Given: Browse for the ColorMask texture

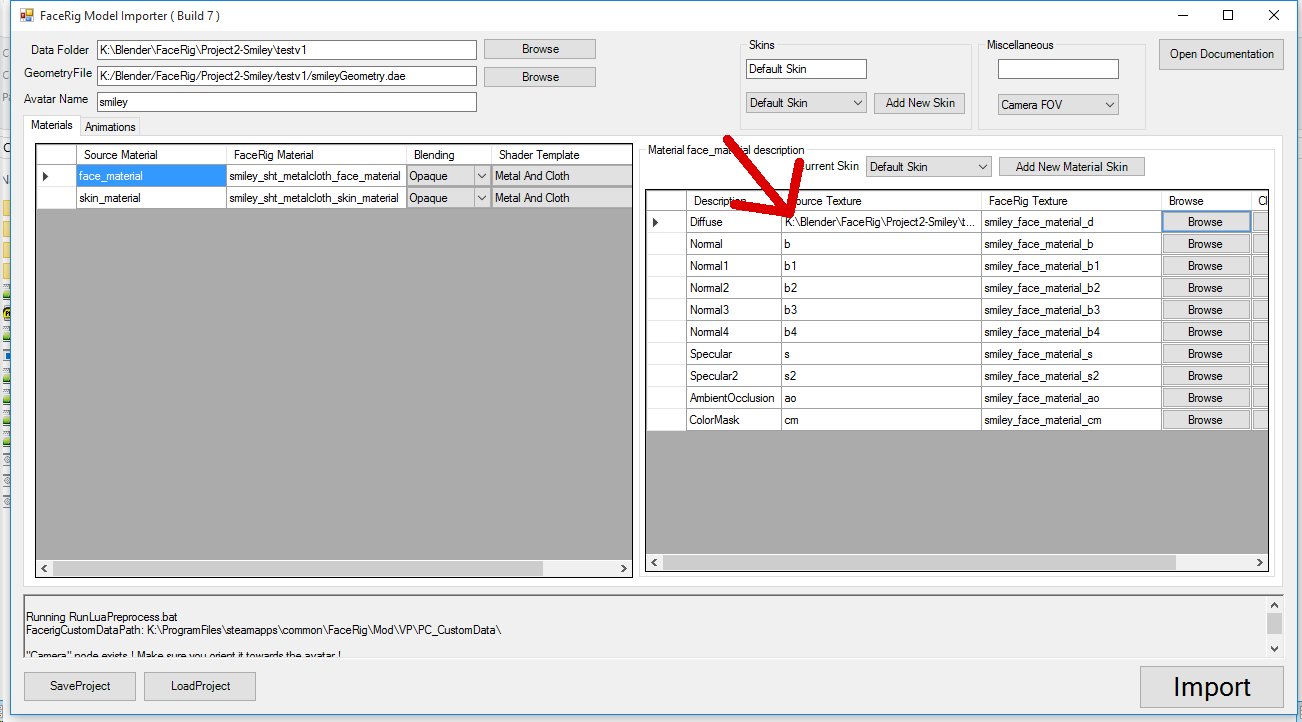Looking at the screenshot, I should coord(1206,420).
